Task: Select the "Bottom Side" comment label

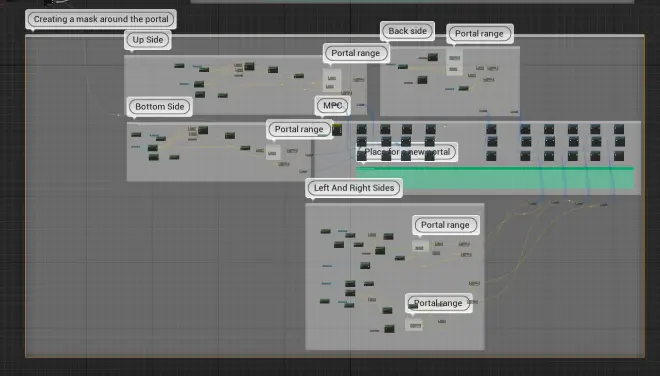Action: (x=160, y=107)
